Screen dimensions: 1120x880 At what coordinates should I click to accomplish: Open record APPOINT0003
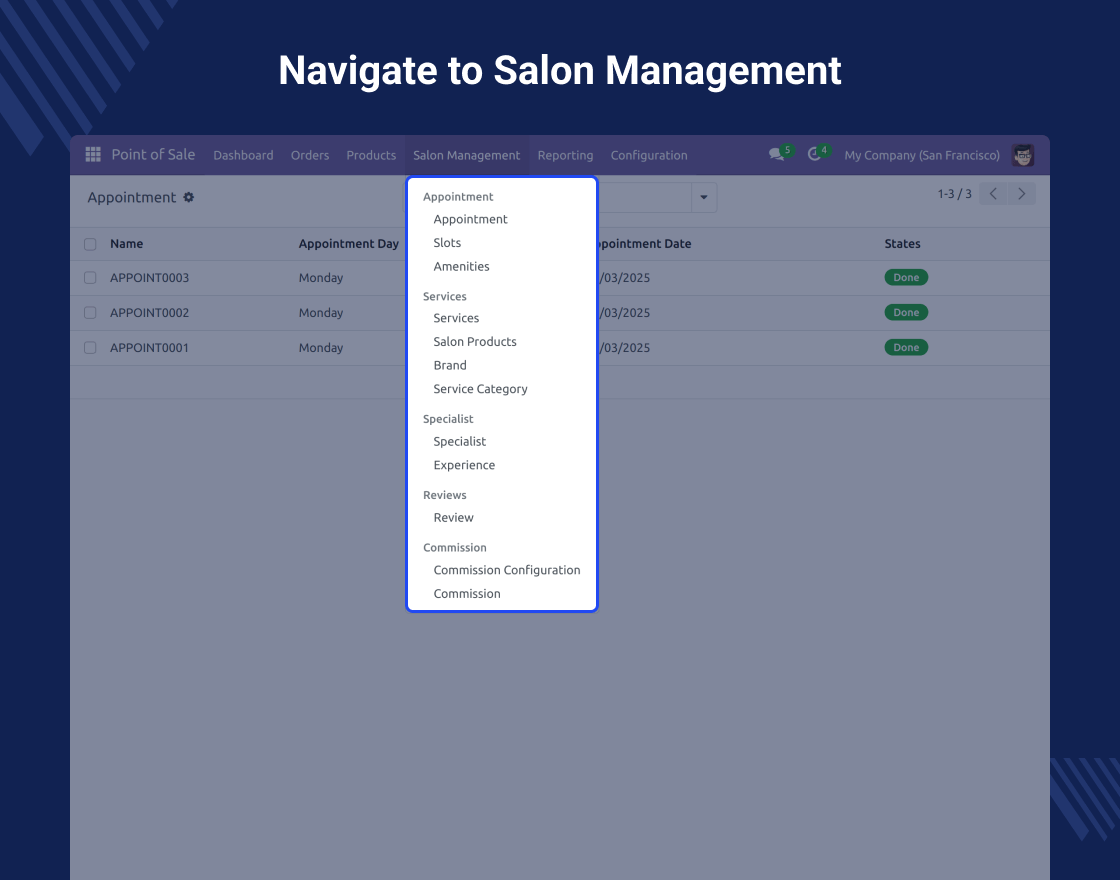pos(149,278)
